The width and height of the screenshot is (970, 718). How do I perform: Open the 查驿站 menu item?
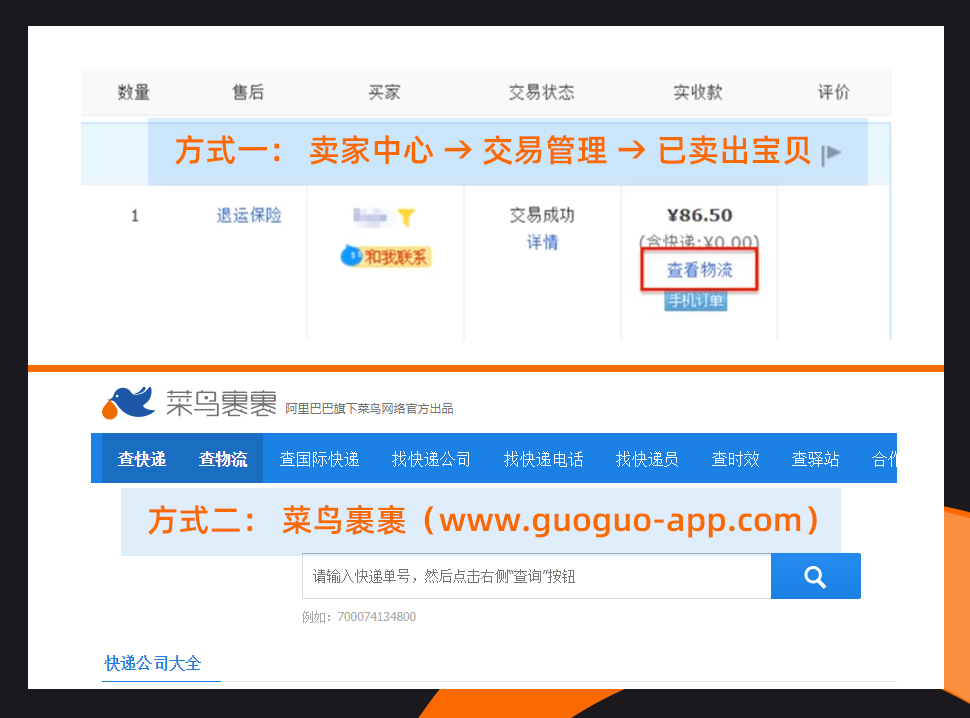(815, 459)
